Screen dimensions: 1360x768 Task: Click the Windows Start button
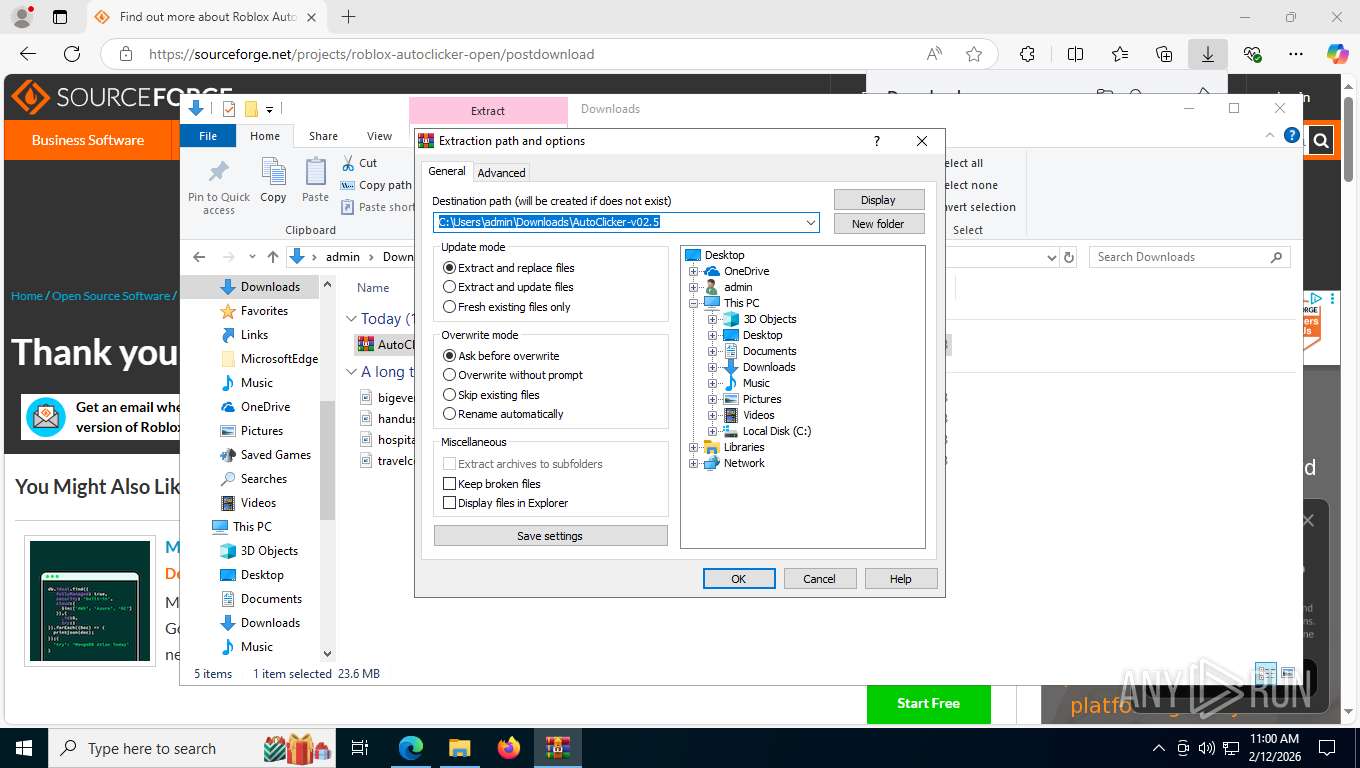click(23, 748)
